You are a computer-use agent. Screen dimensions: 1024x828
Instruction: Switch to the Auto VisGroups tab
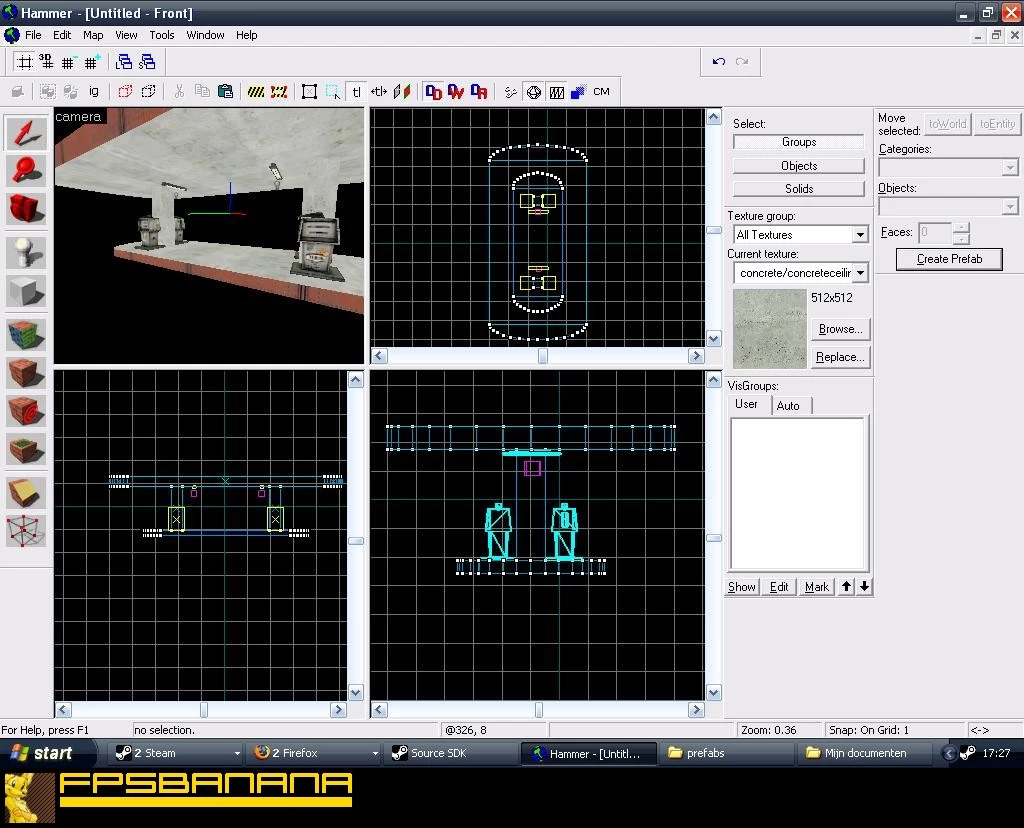tap(788, 406)
